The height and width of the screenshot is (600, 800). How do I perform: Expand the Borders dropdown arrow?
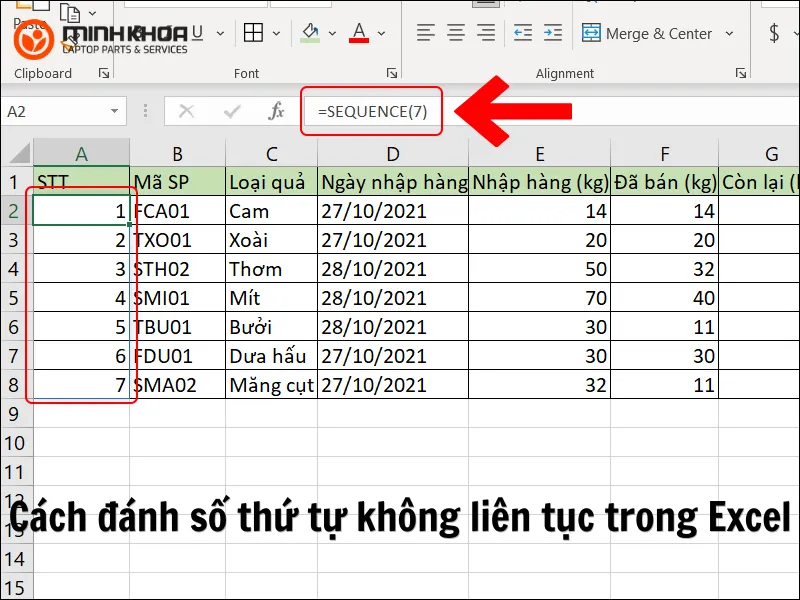pos(277,34)
